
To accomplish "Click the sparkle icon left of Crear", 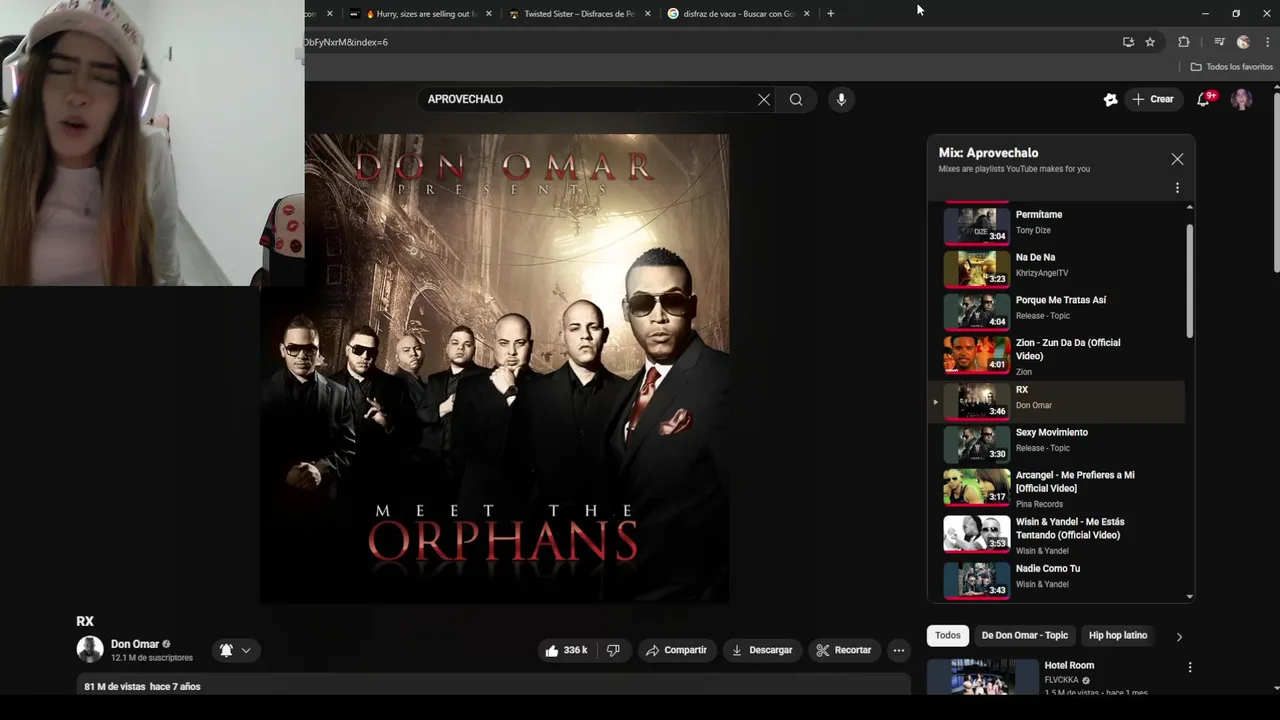I will [1110, 99].
